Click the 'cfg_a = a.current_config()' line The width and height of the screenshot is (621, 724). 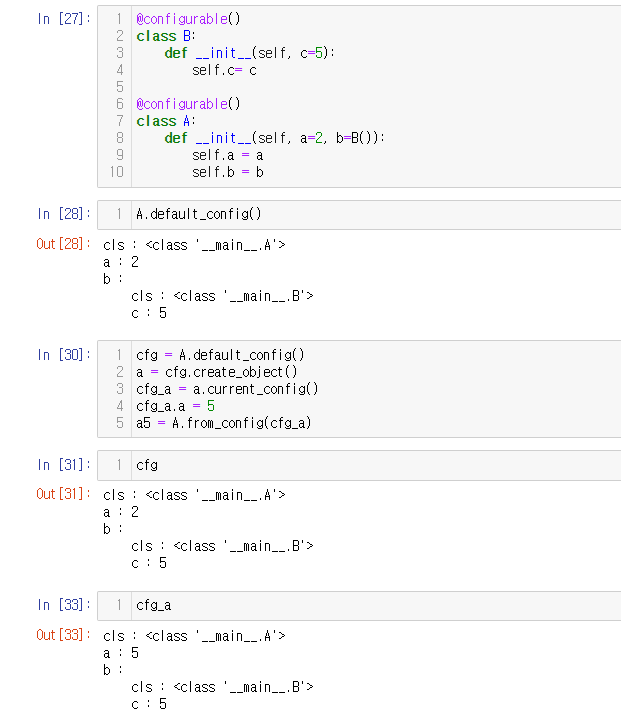227,389
